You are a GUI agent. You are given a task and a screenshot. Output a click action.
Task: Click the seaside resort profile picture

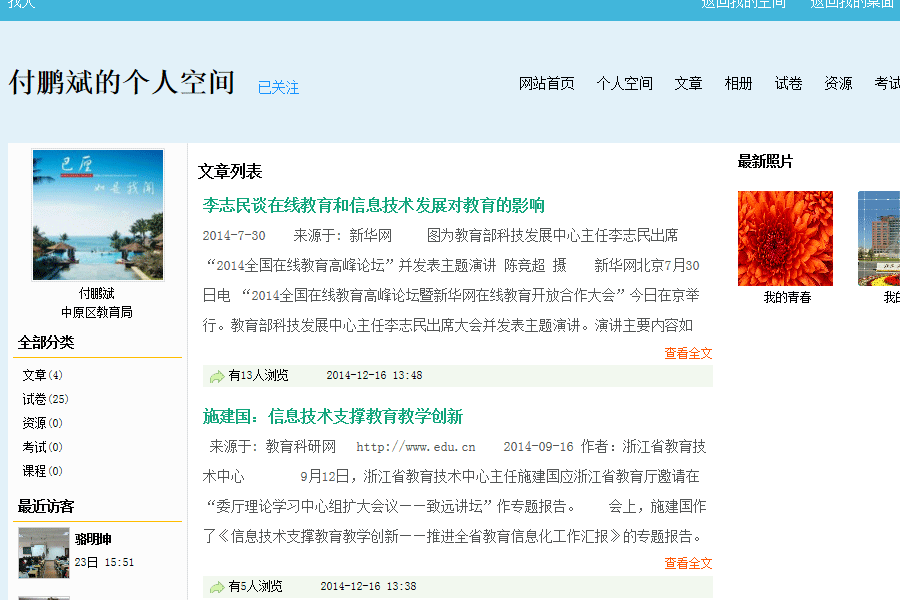pyautogui.click(x=98, y=215)
